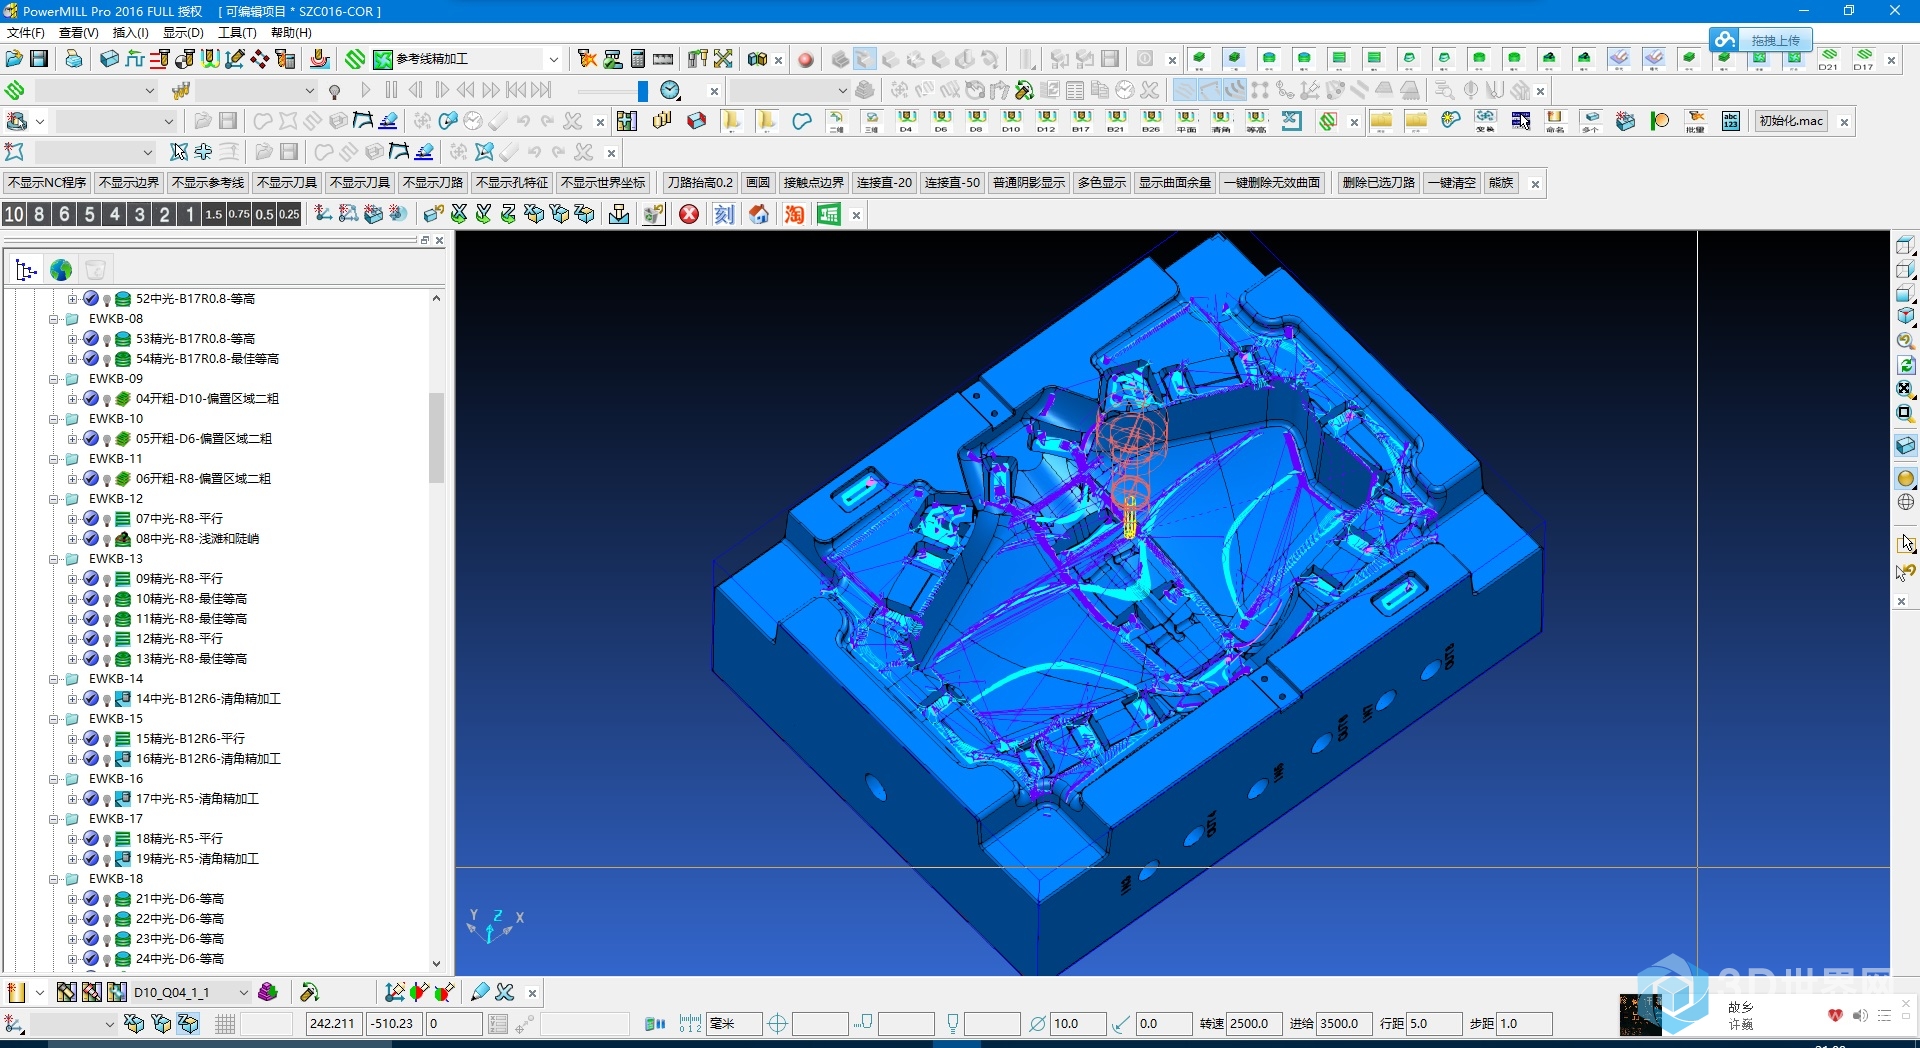Screen dimensions: 1920x1048
Task: Click the green Excel export icon
Action: tap(829, 214)
